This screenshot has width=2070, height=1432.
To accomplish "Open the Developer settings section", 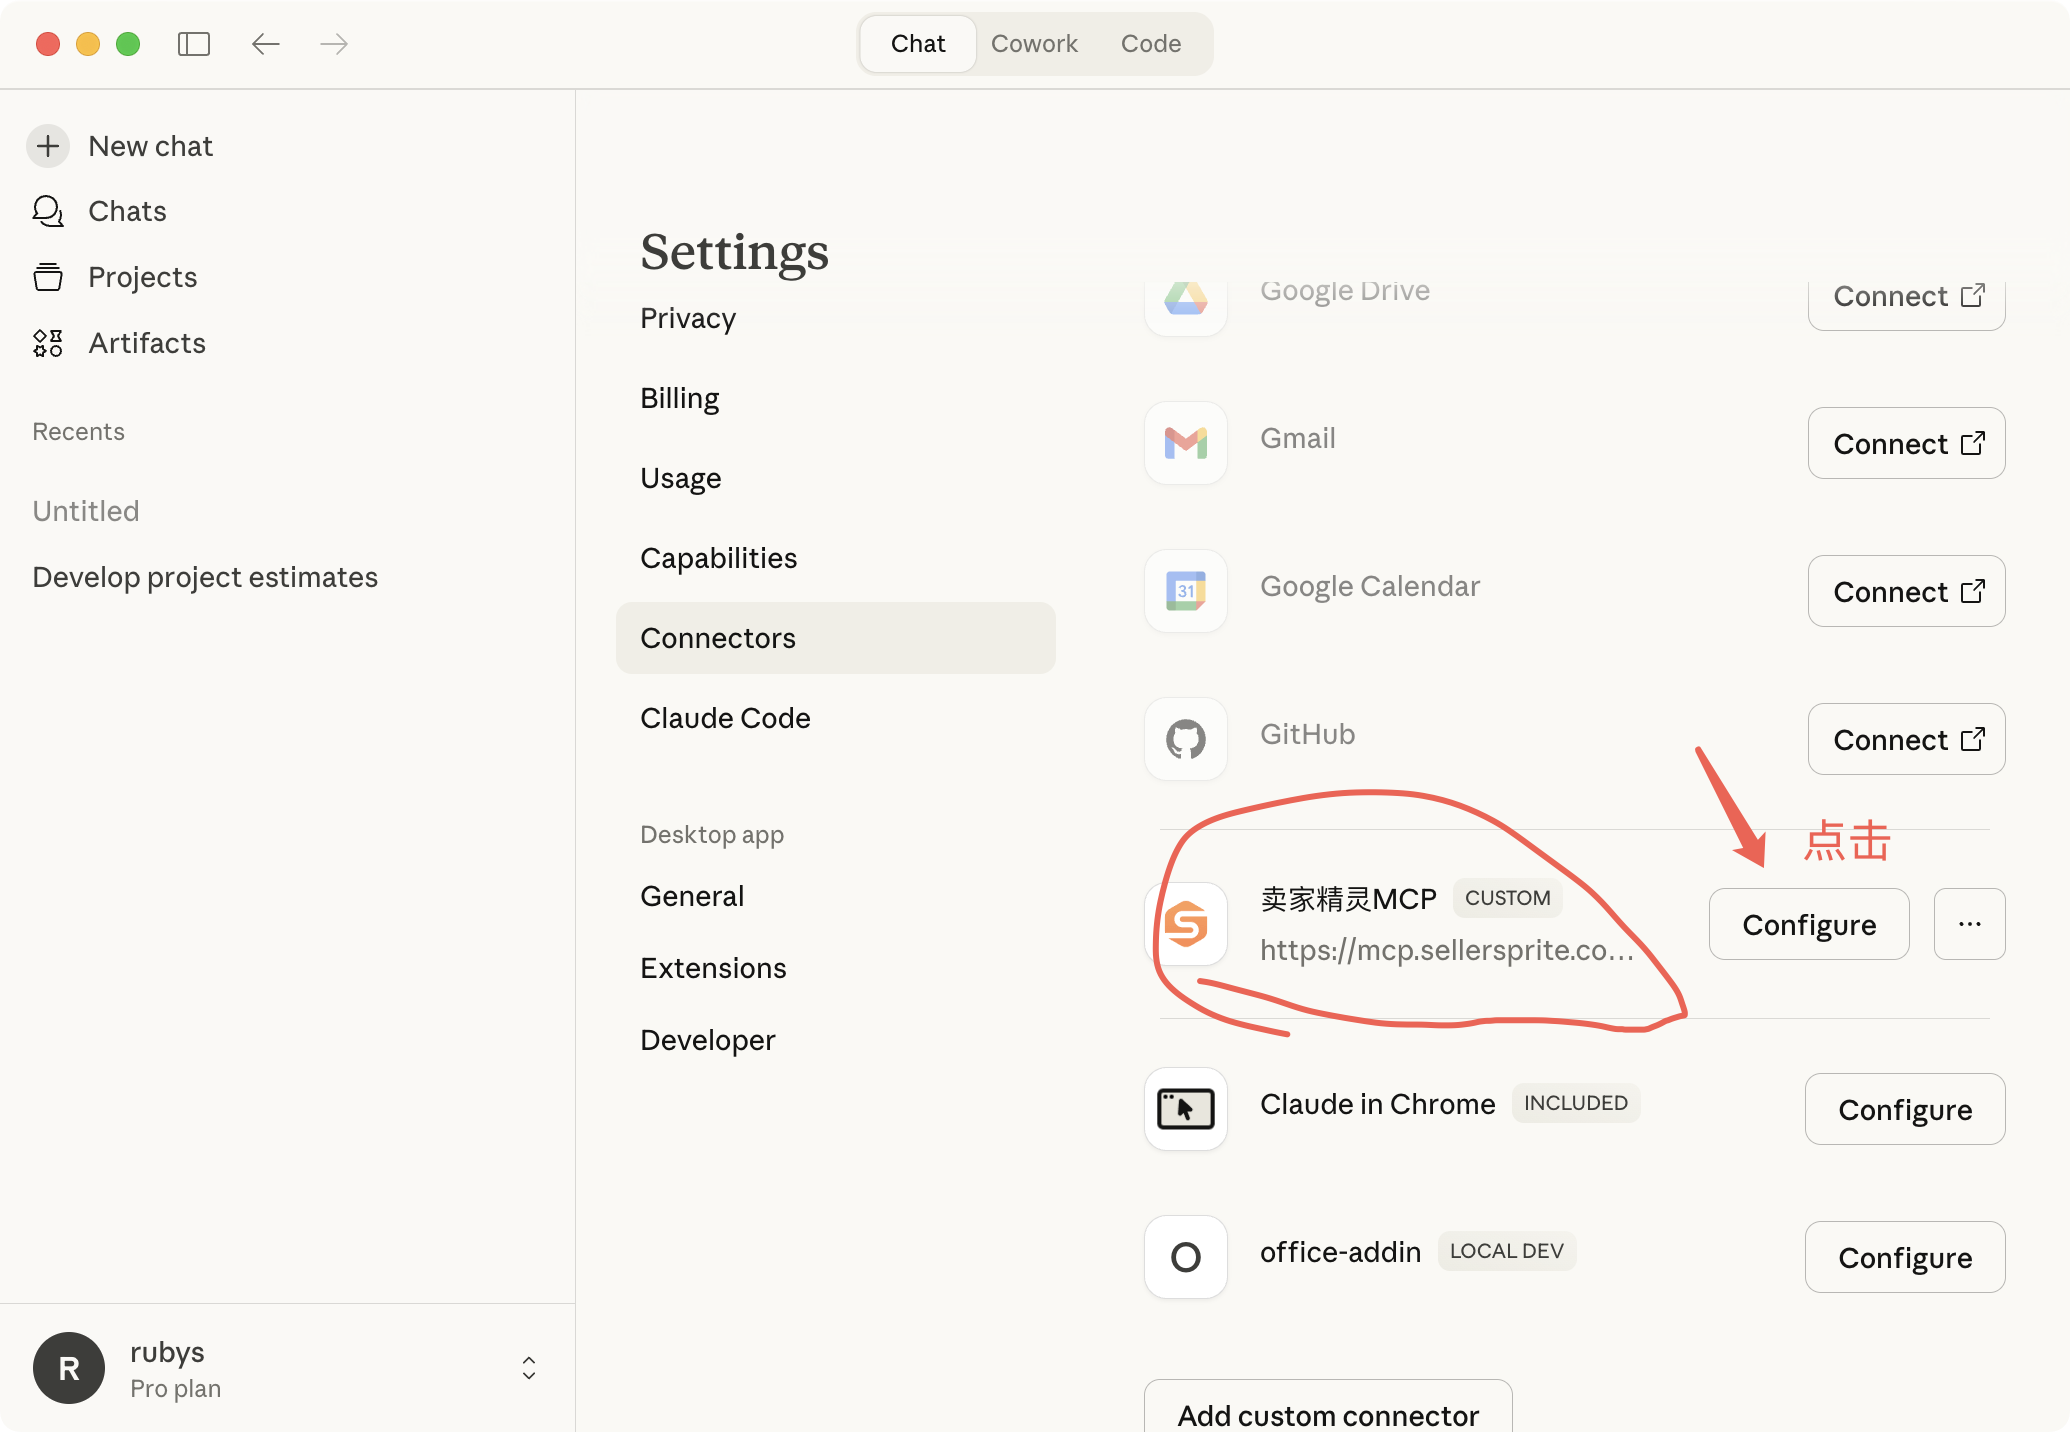I will pyautogui.click(x=707, y=1040).
